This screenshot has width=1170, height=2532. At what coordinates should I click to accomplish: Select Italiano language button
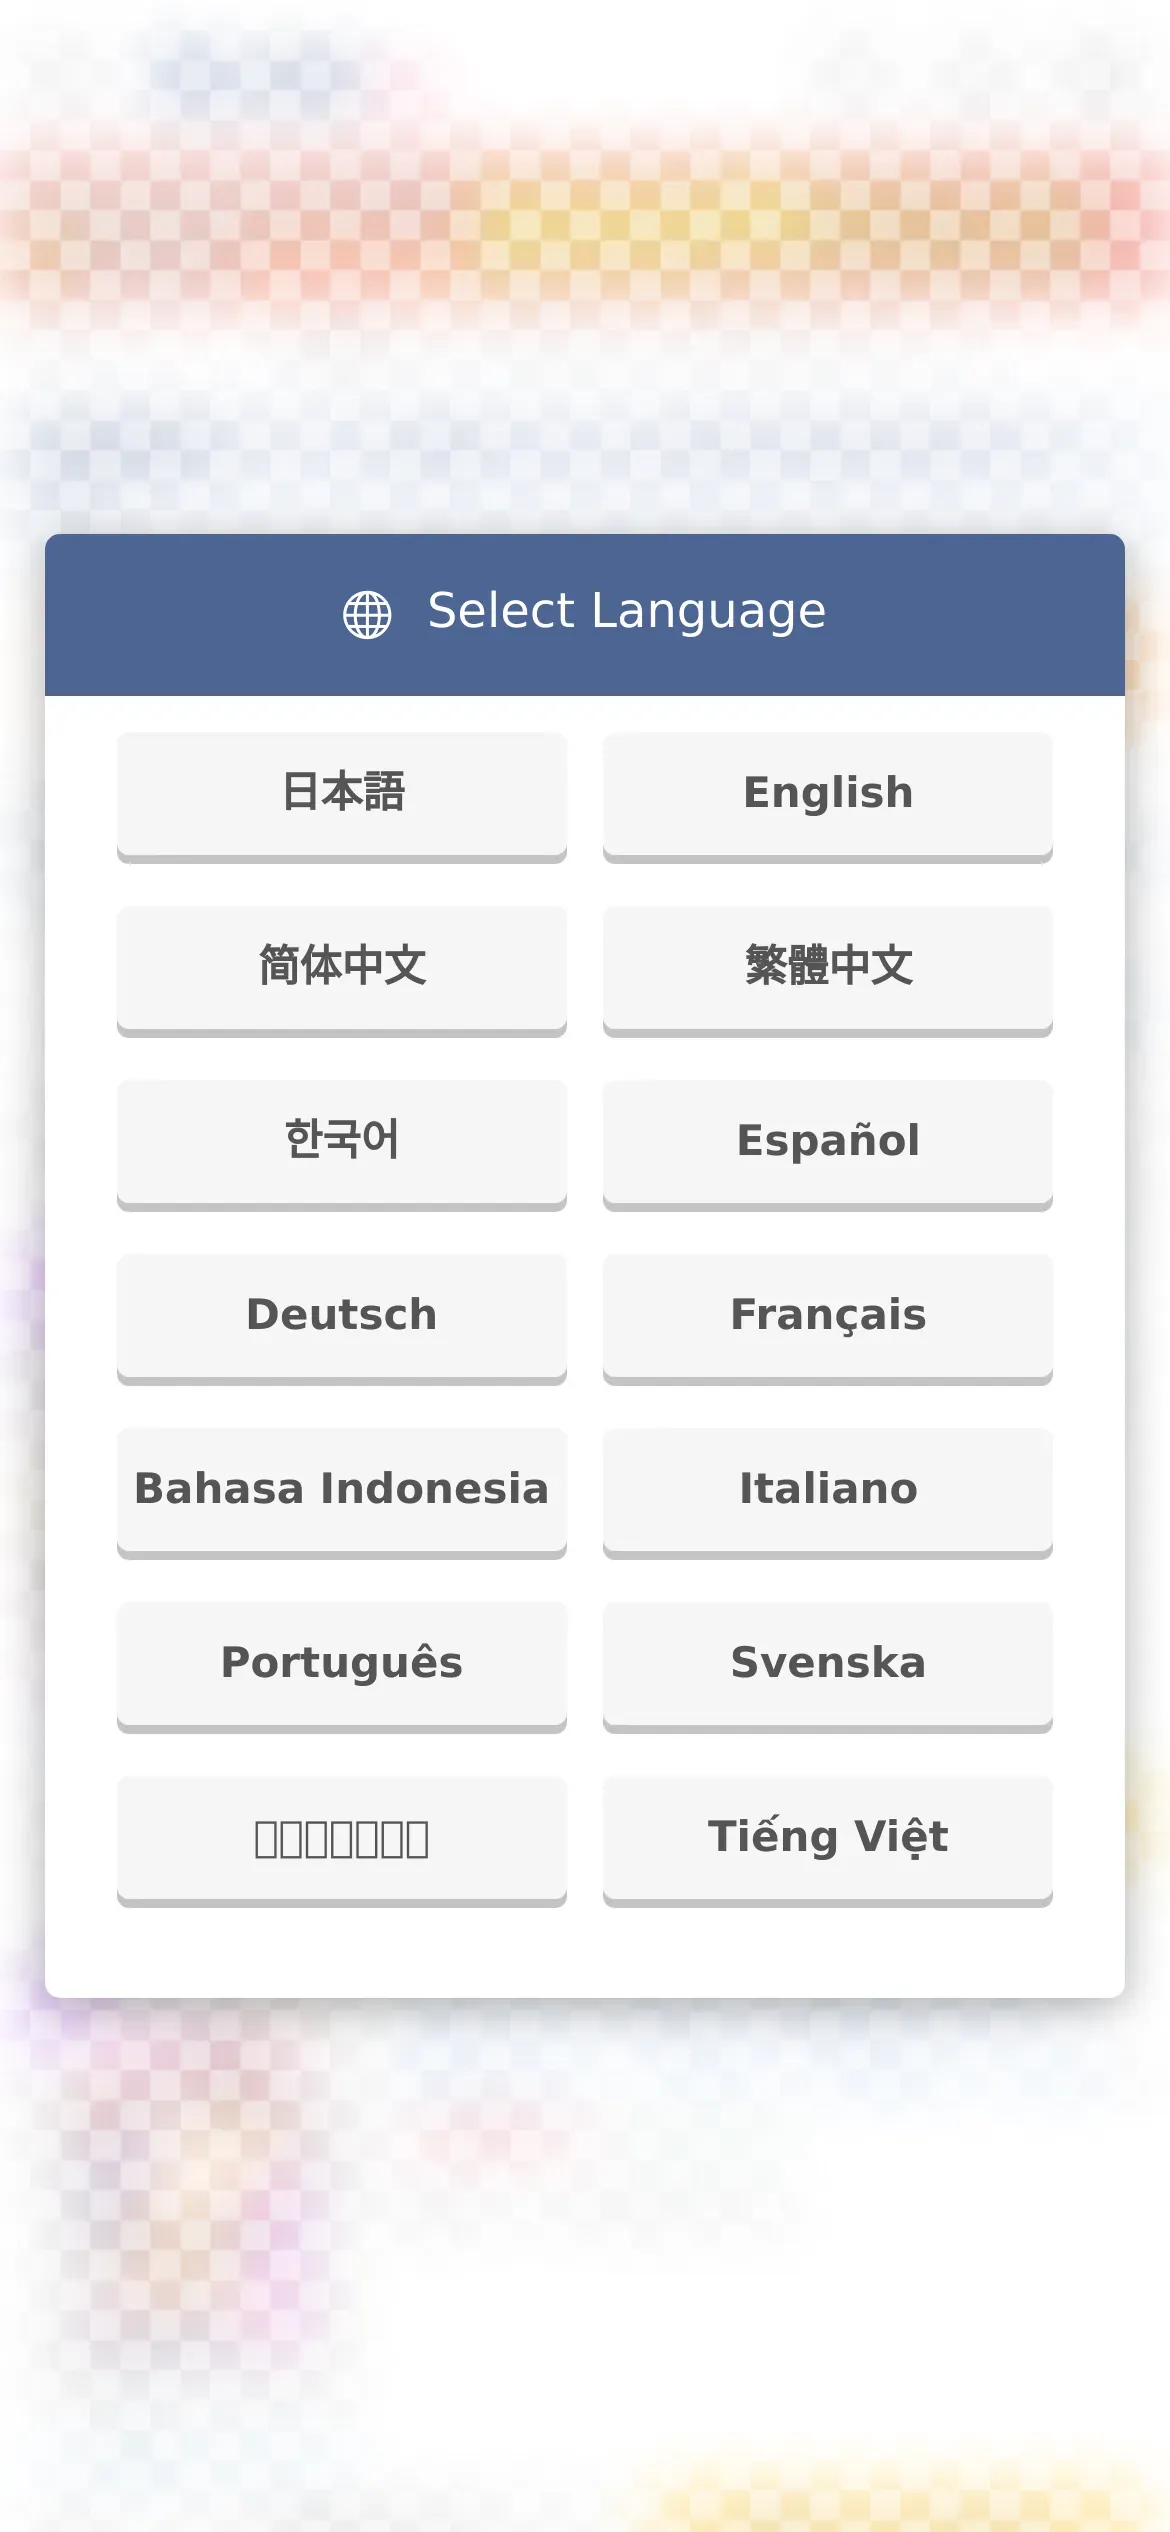coord(827,1490)
